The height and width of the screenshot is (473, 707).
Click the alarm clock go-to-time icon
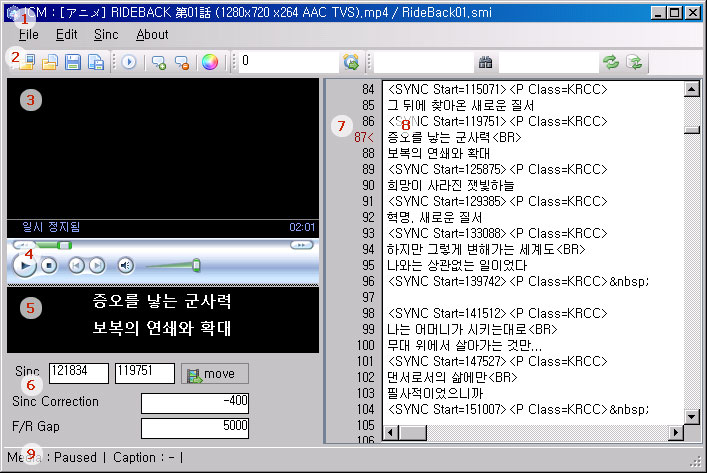351,62
